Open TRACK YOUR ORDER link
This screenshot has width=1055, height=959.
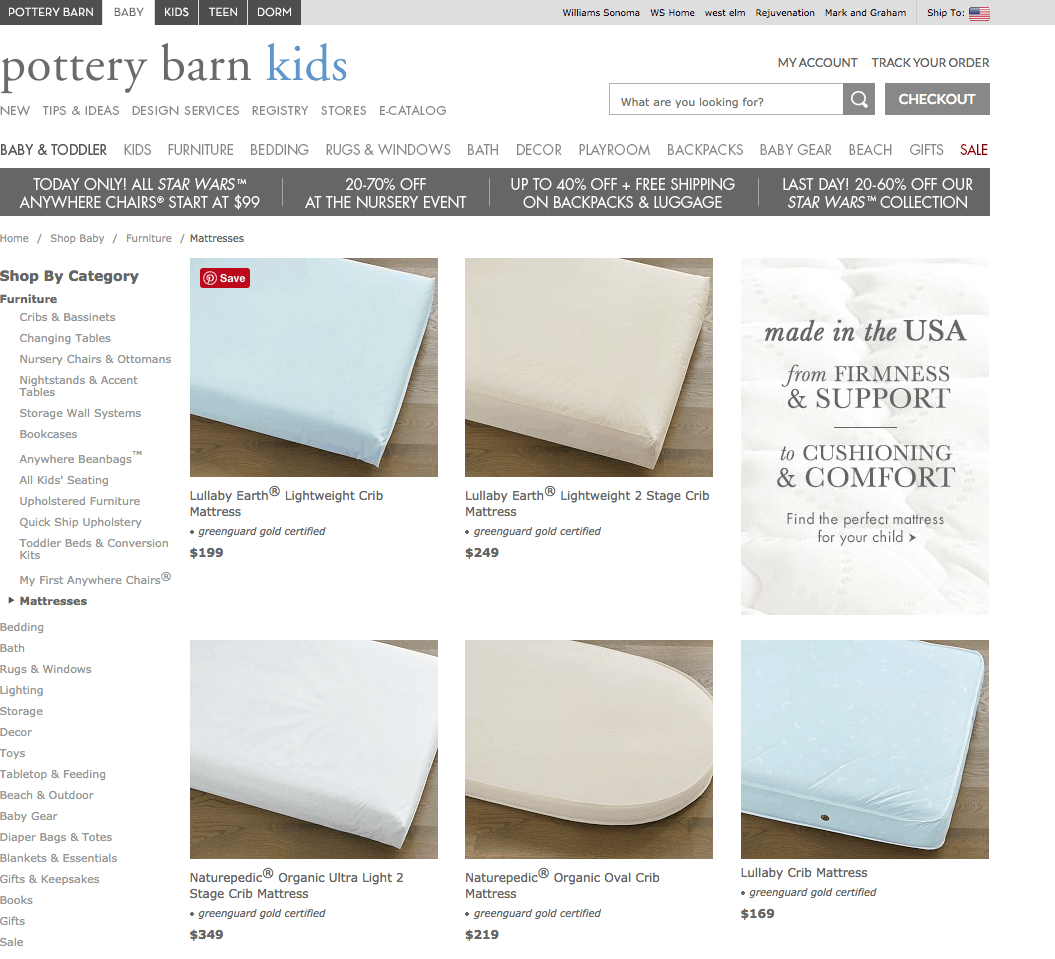[930, 63]
